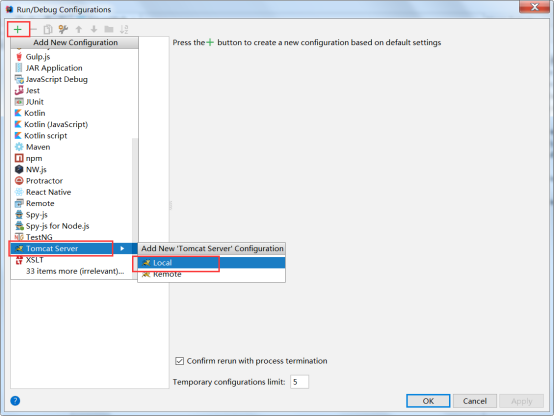Viewport: 554px width, 416px height.
Task: Expand the Tomcat Server submenu arrow
Action: 122,248
